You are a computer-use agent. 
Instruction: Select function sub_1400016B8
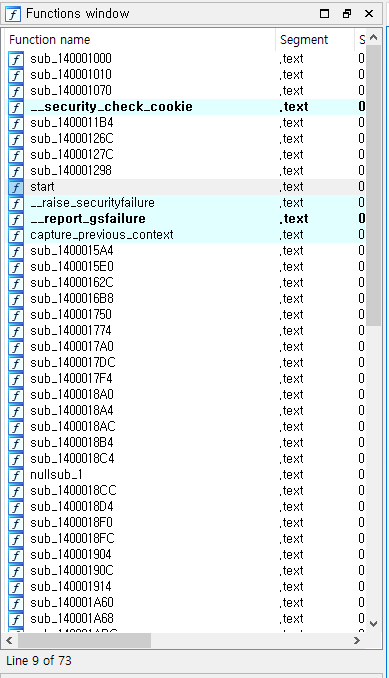click(72, 299)
